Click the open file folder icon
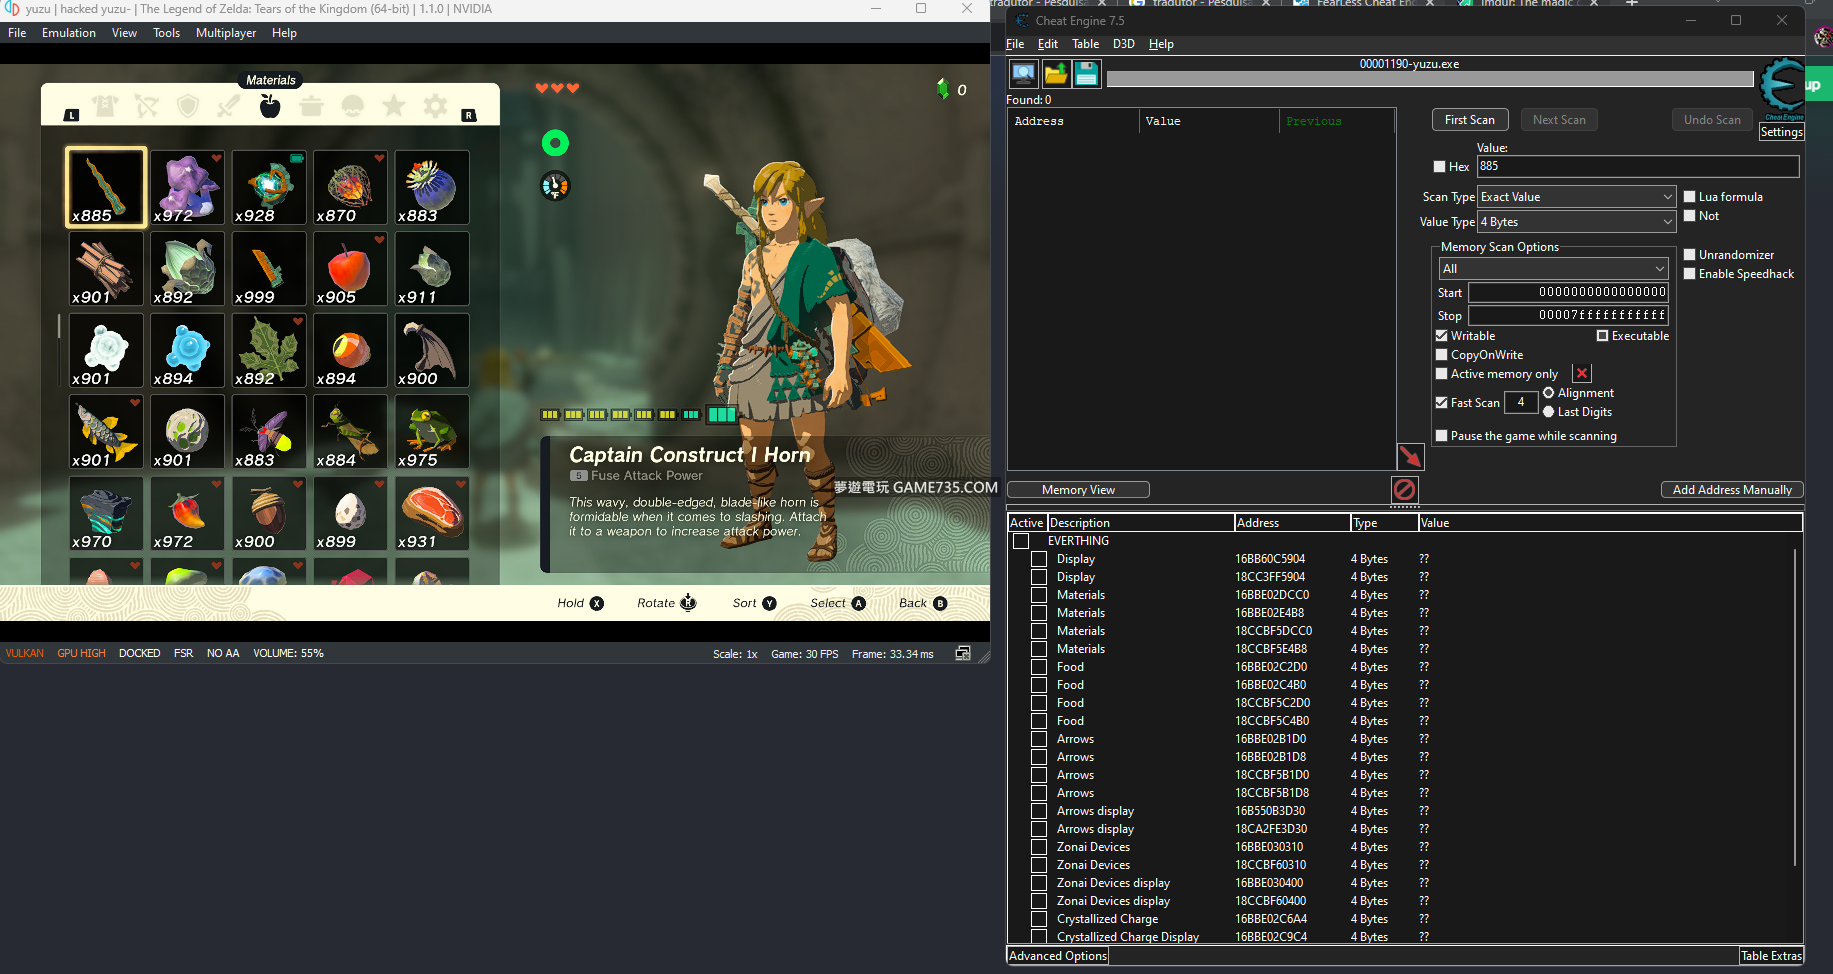 click(1055, 73)
